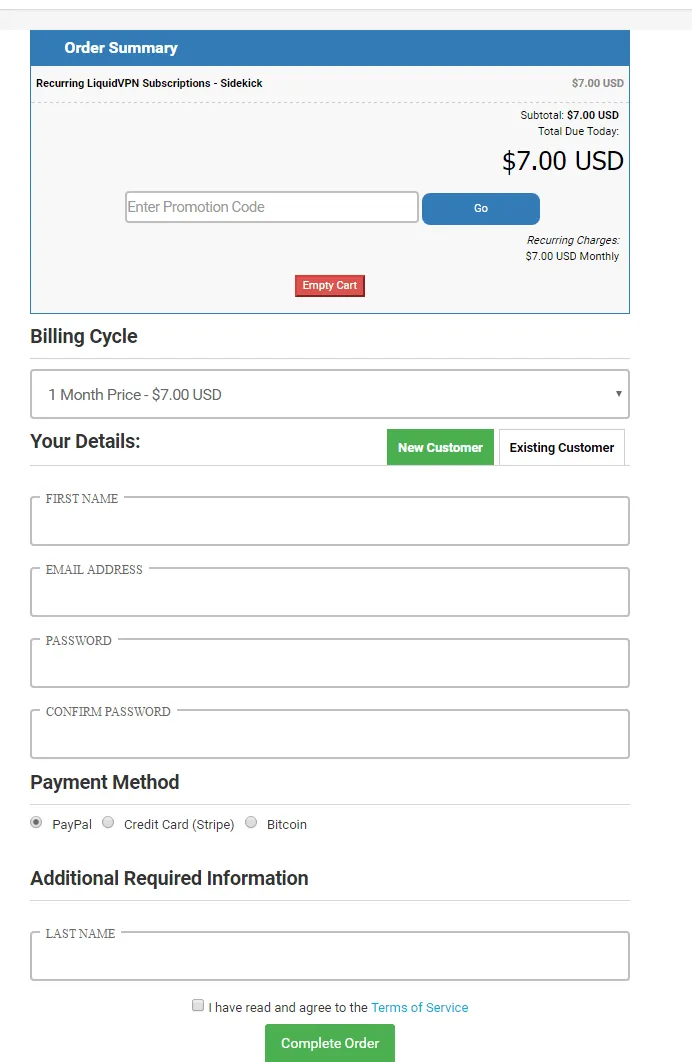Viewport: 692px width, 1062px height.
Task: Click into the Email Address field
Action: (330, 594)
